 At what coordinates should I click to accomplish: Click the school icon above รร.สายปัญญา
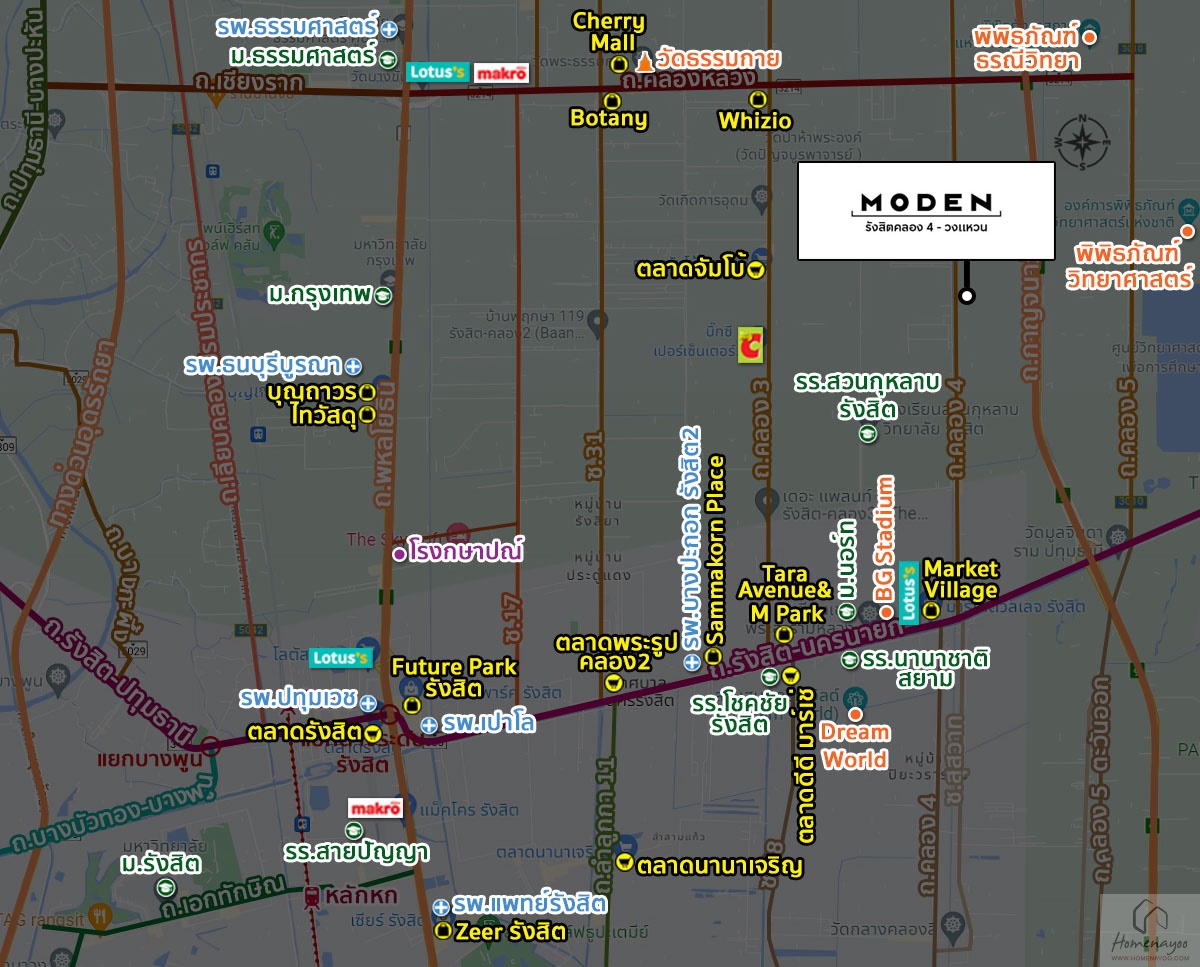tap(352, 831)
